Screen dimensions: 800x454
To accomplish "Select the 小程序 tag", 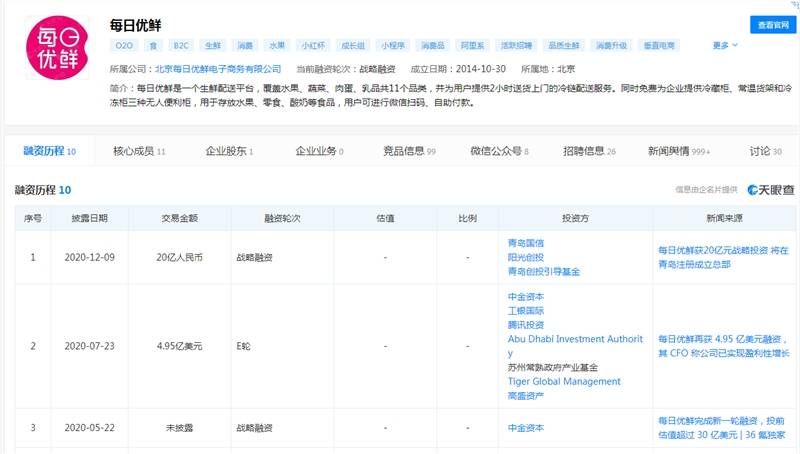I will click(393, 45).
